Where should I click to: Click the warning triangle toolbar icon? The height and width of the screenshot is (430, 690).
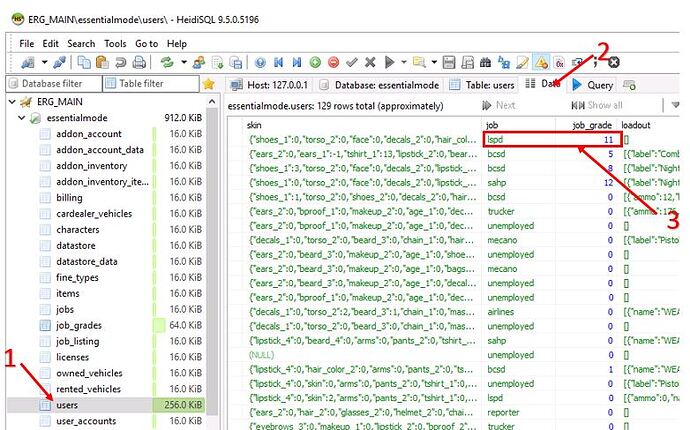click(x=541, y=62)
